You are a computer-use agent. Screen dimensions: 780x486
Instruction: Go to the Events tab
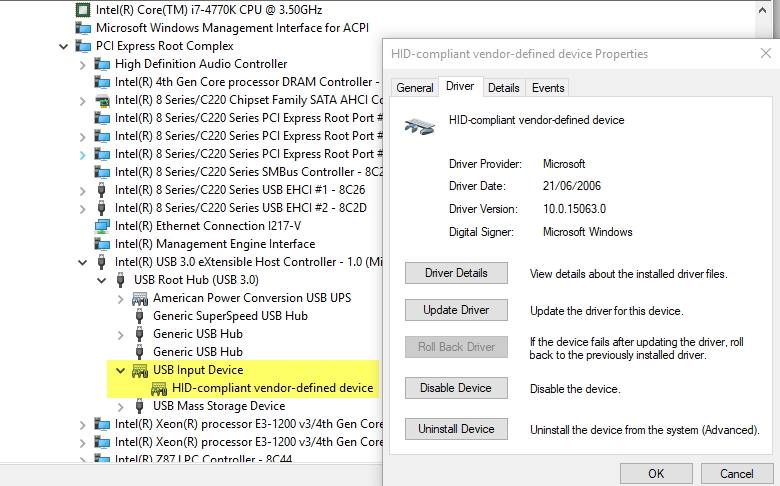coord(548,88)
